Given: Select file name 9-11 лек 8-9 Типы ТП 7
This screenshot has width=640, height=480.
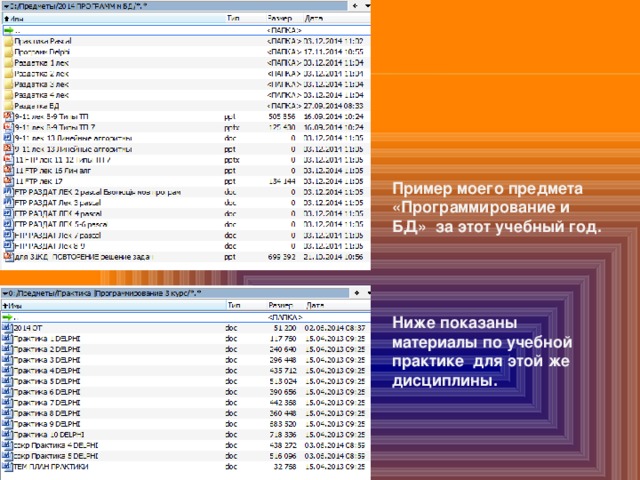Looking at the screenshot, I should coord(55,127).
